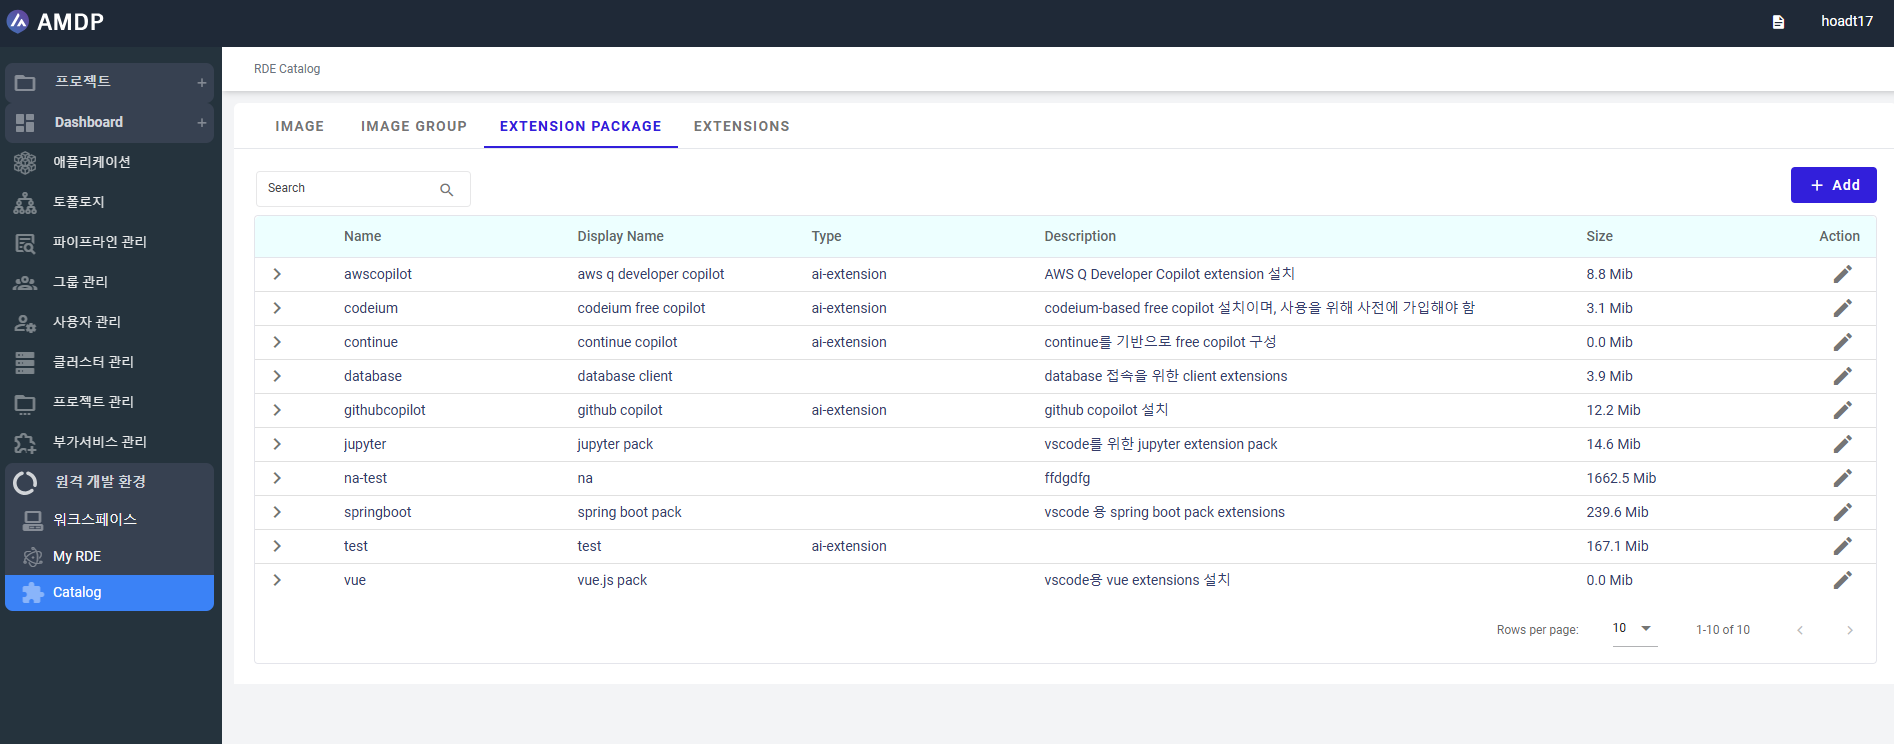Viewport: 1894px width, 744px height.
Task: Edit the jupyter package
Action: pos(1842,444)
